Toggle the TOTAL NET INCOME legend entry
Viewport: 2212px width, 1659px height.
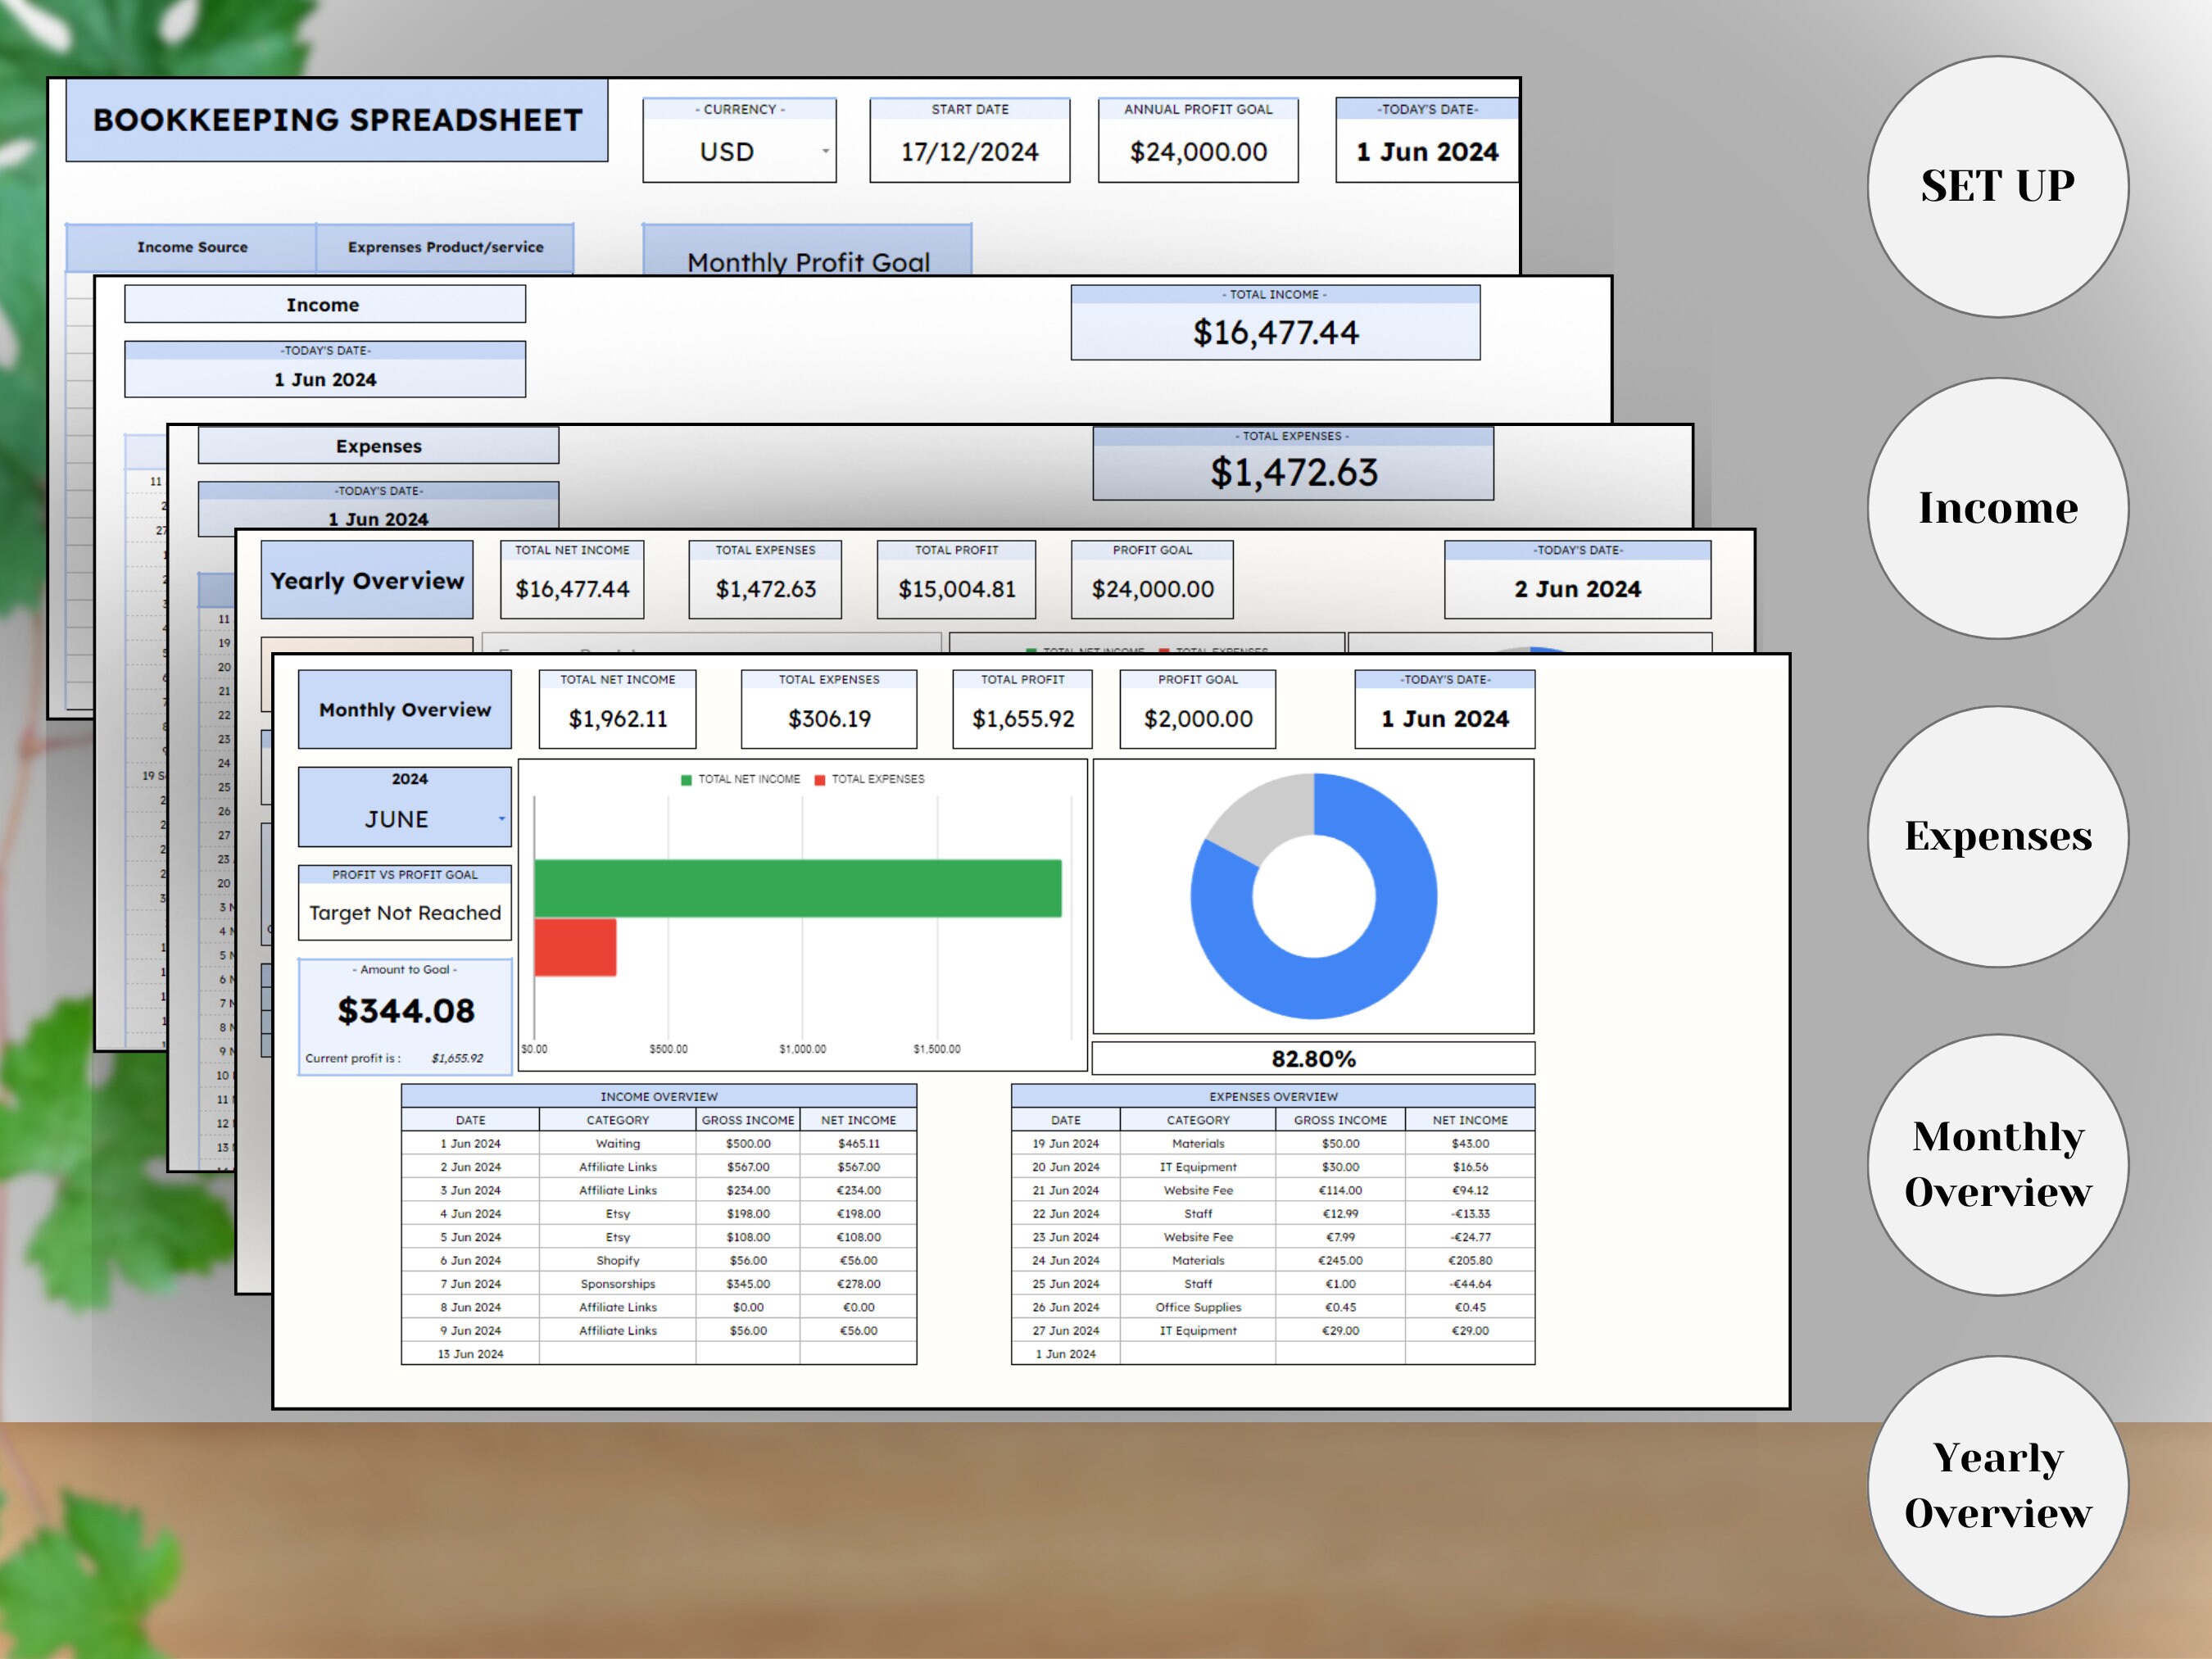point(740,778)
